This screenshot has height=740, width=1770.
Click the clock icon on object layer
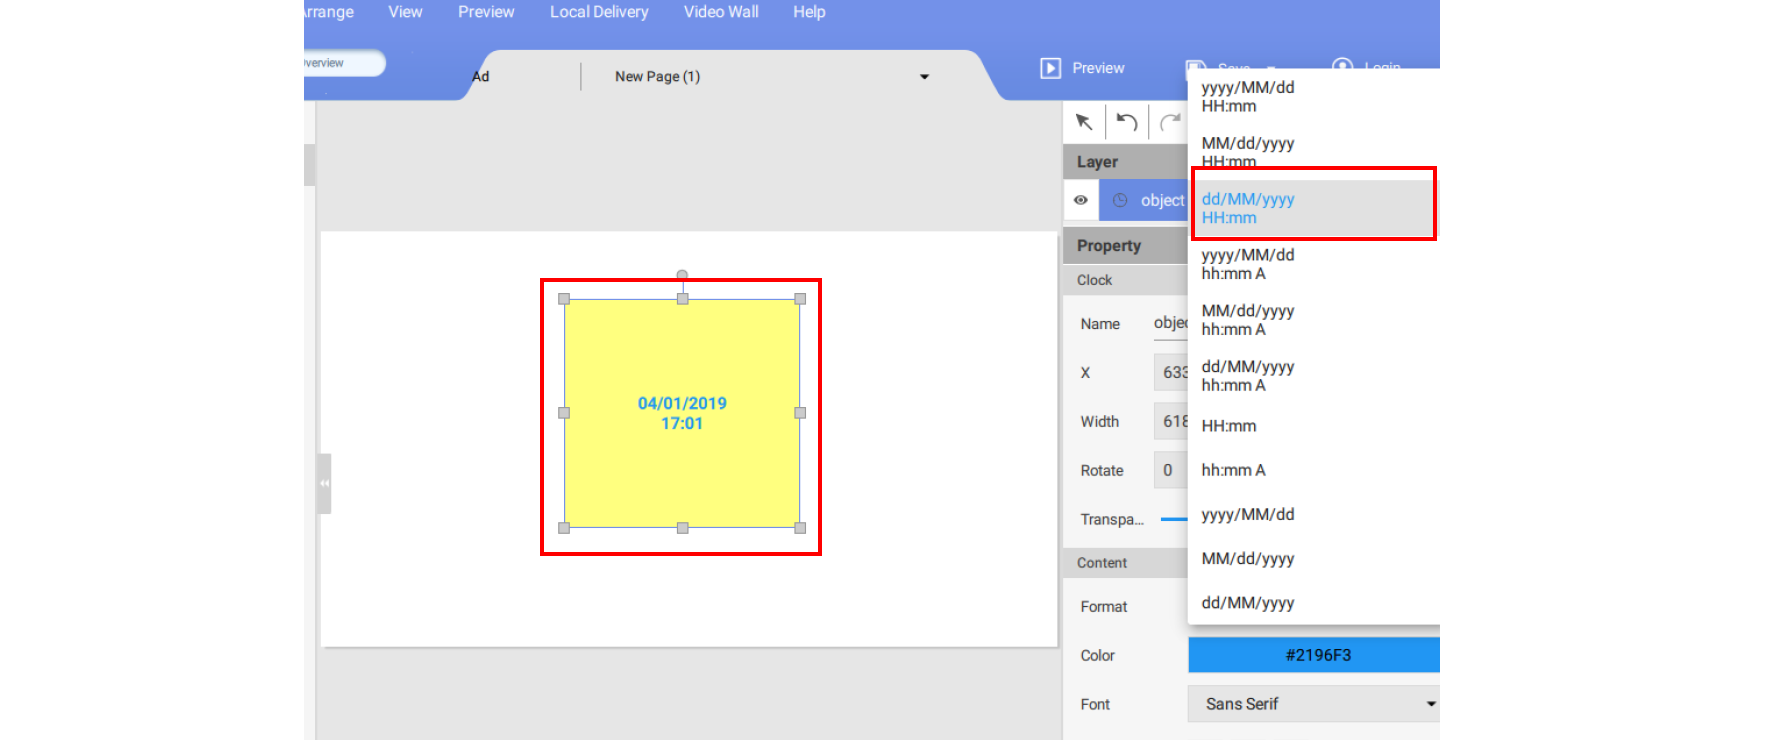point(1120,200)
